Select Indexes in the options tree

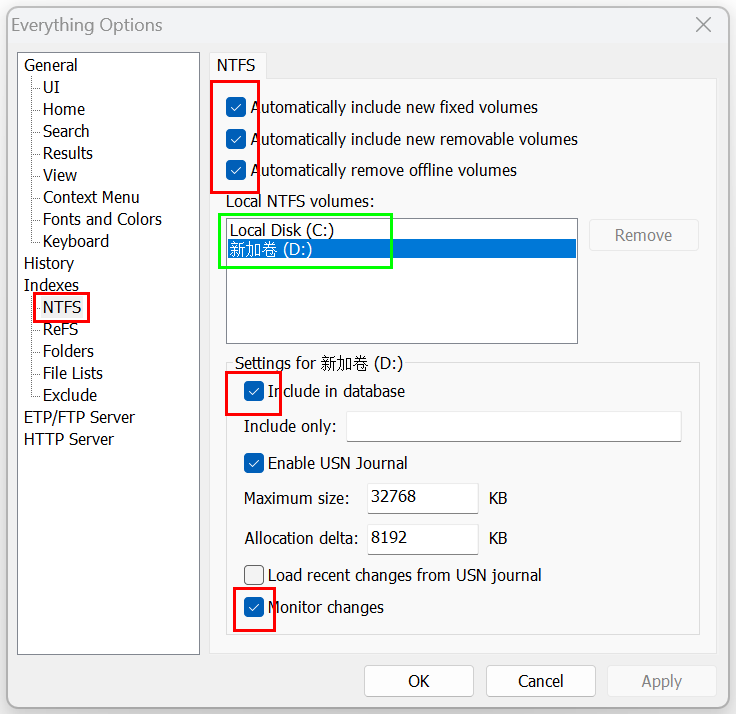pos(51,285)
